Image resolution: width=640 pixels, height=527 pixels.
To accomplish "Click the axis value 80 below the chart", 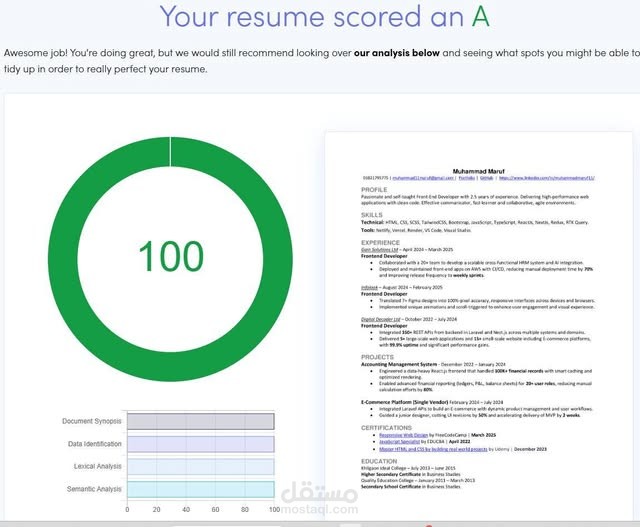I will click(244, 509).
